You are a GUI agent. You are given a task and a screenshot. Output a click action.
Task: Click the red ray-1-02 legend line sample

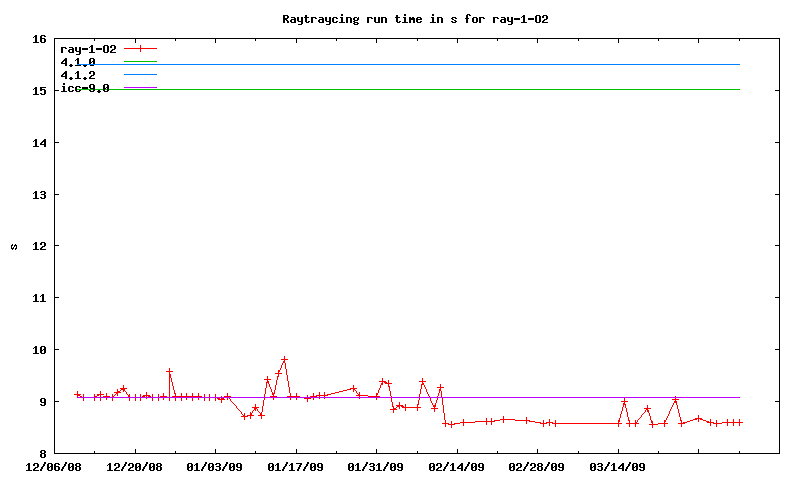(x=141, y=49)
